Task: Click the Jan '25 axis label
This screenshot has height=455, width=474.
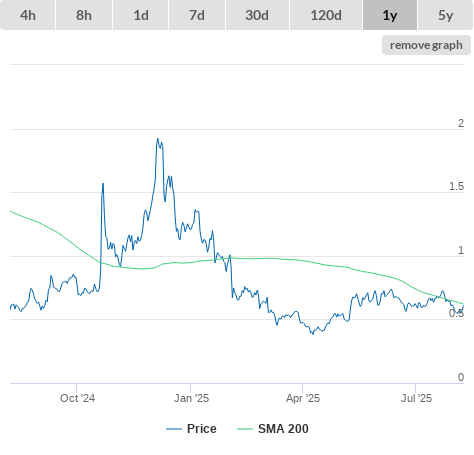Action: tap(191, 398)
